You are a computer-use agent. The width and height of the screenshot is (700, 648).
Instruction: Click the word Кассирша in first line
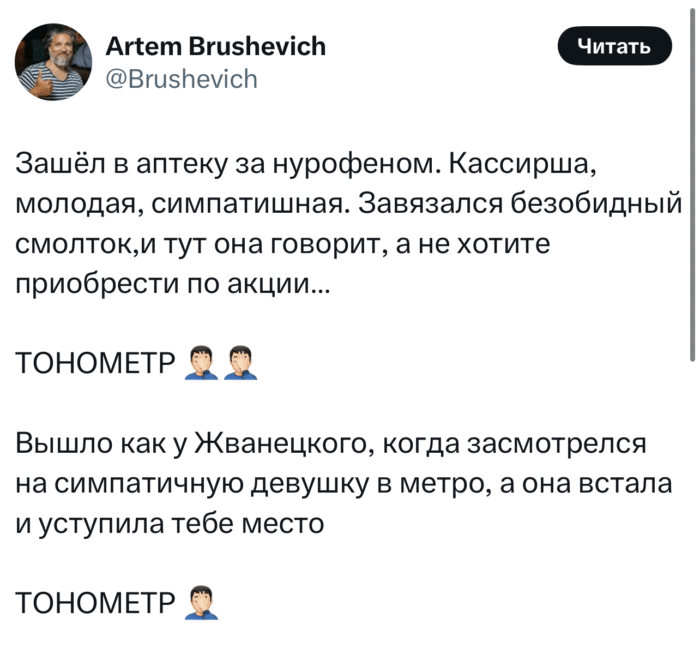pyautogui.click(x=531, y=163)
